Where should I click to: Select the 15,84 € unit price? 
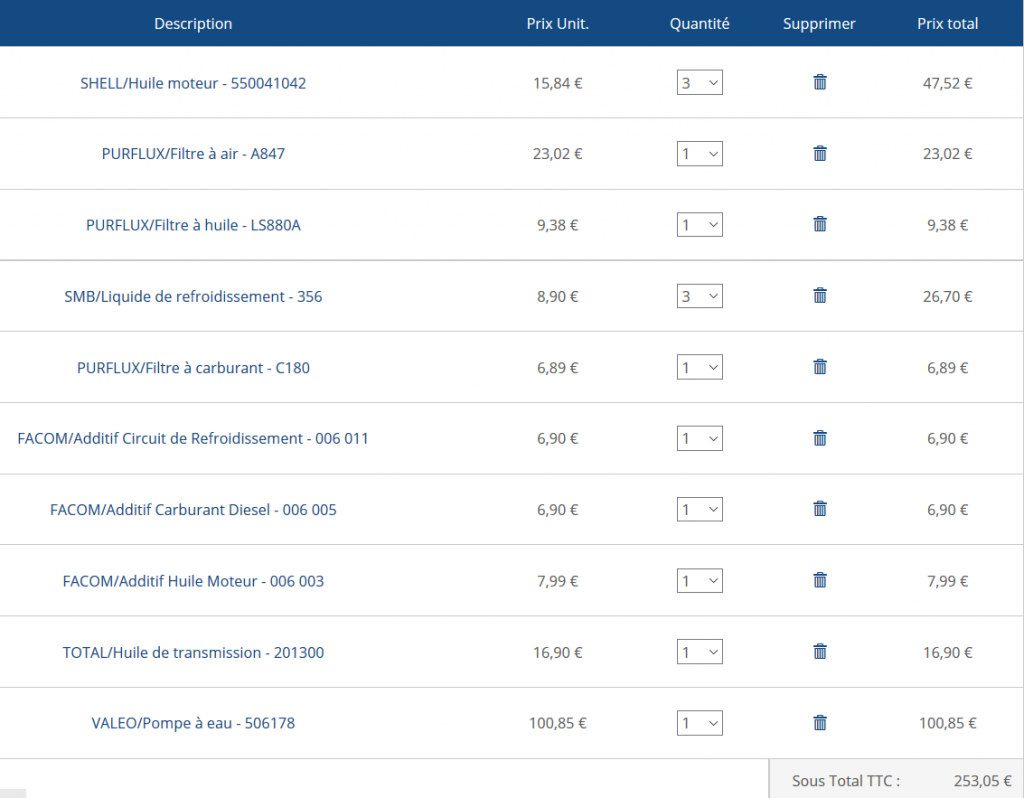tap(558, 83)
